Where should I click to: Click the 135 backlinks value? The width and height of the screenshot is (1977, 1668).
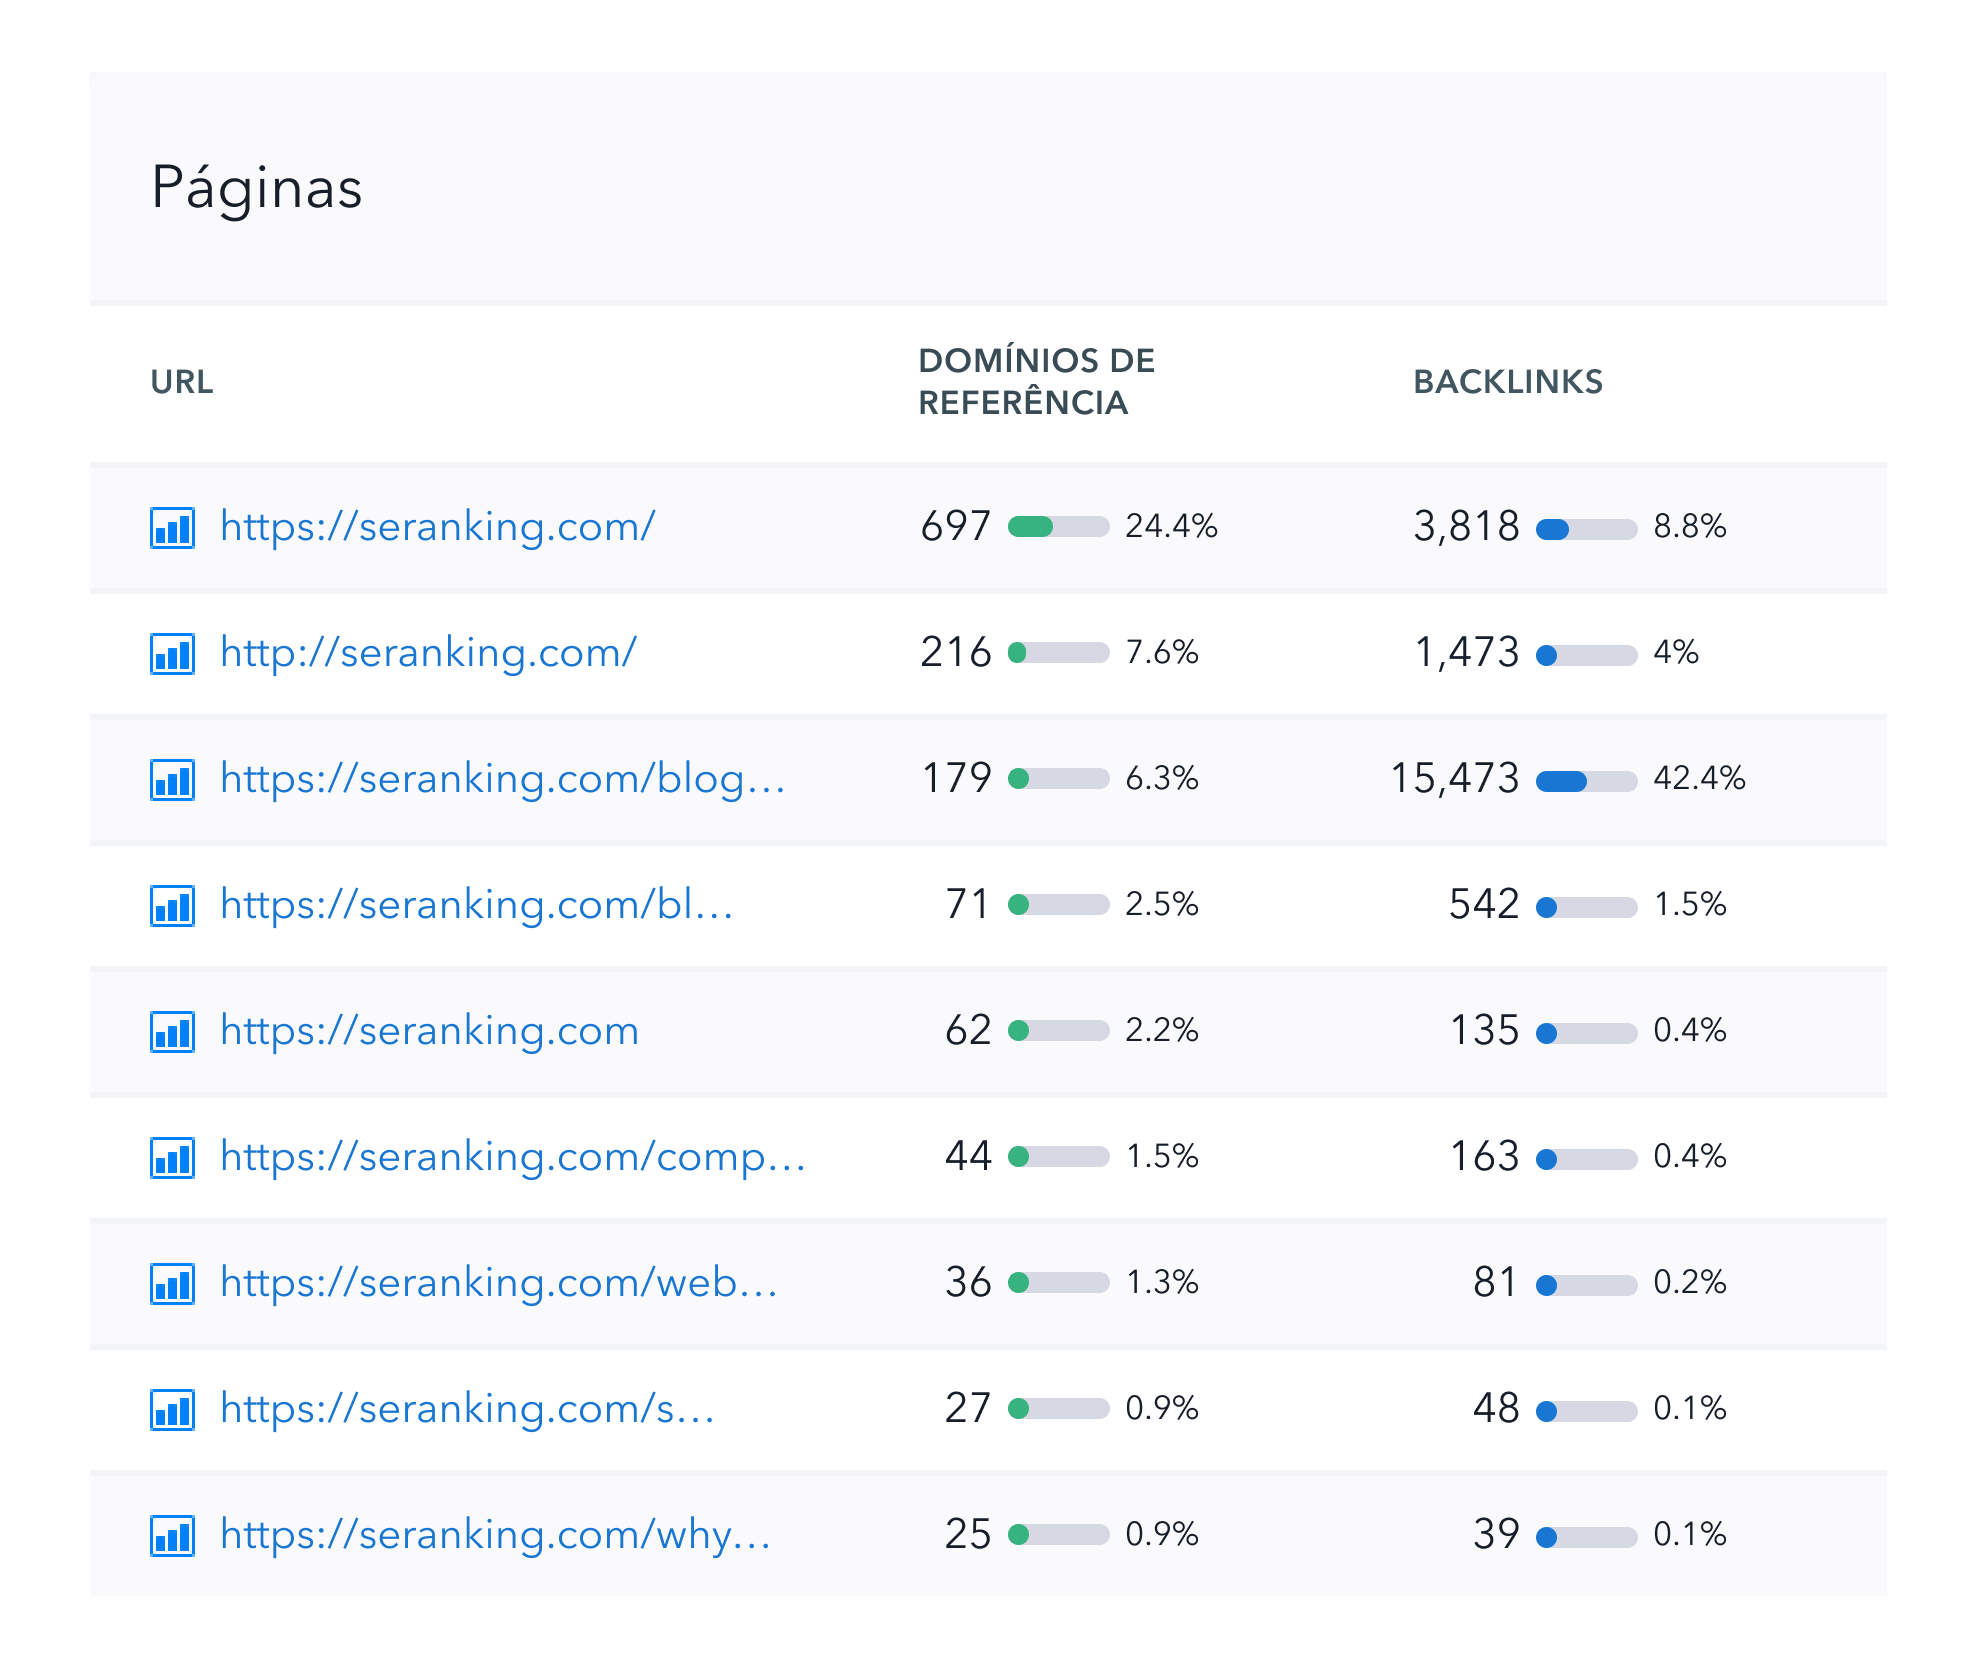1484,1030
